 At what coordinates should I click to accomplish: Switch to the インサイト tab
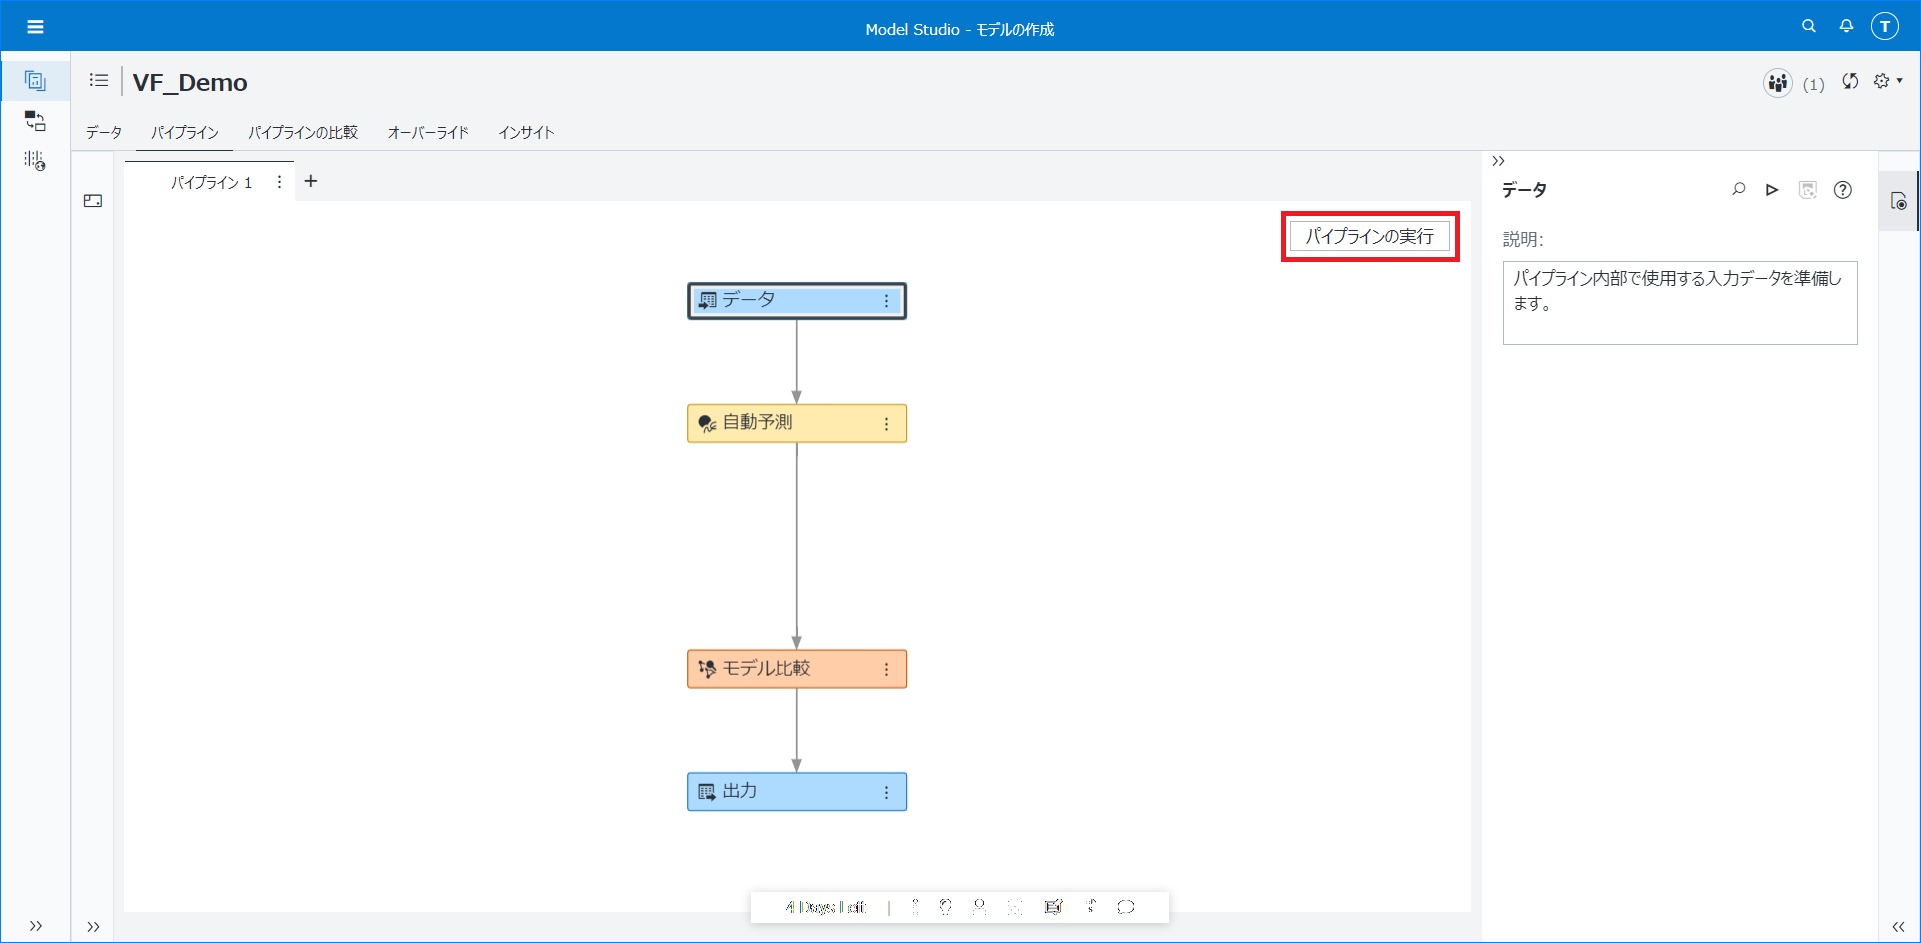point(526,132)
